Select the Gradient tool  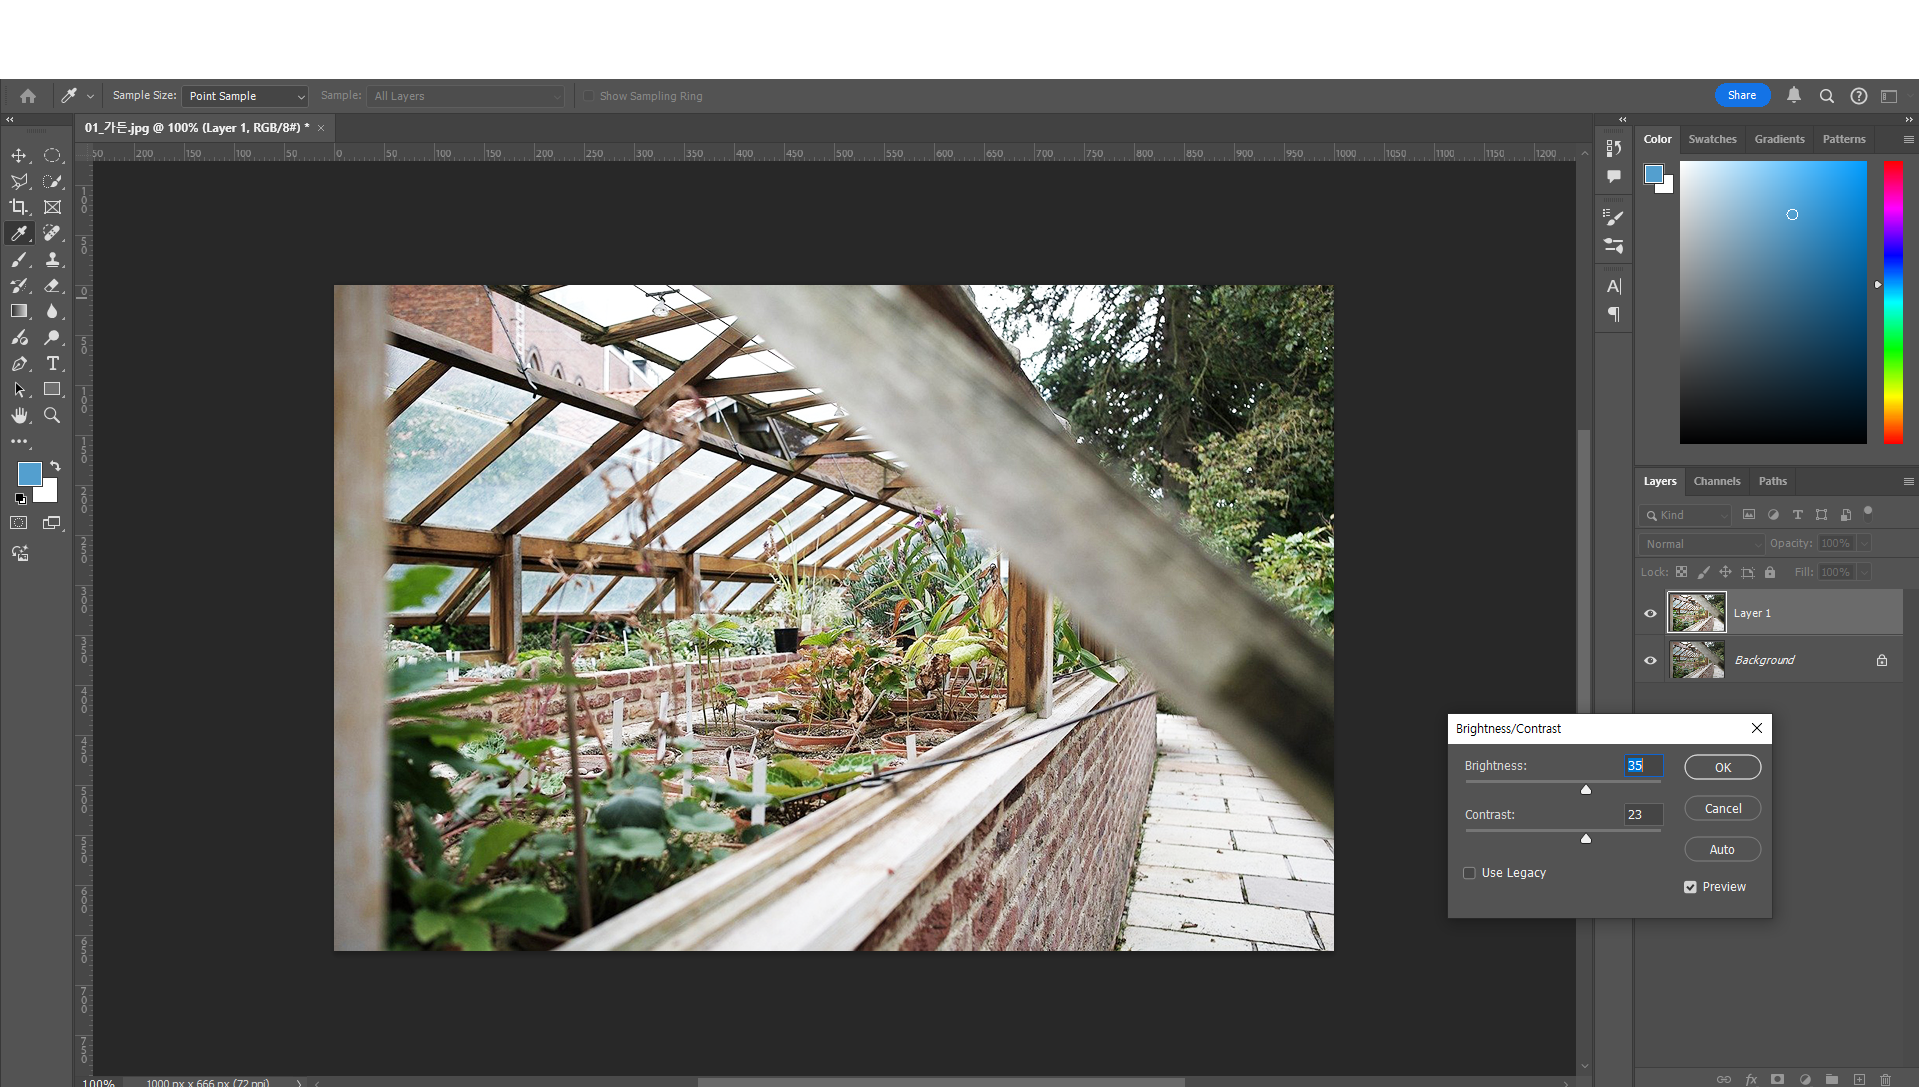[19, 311]
